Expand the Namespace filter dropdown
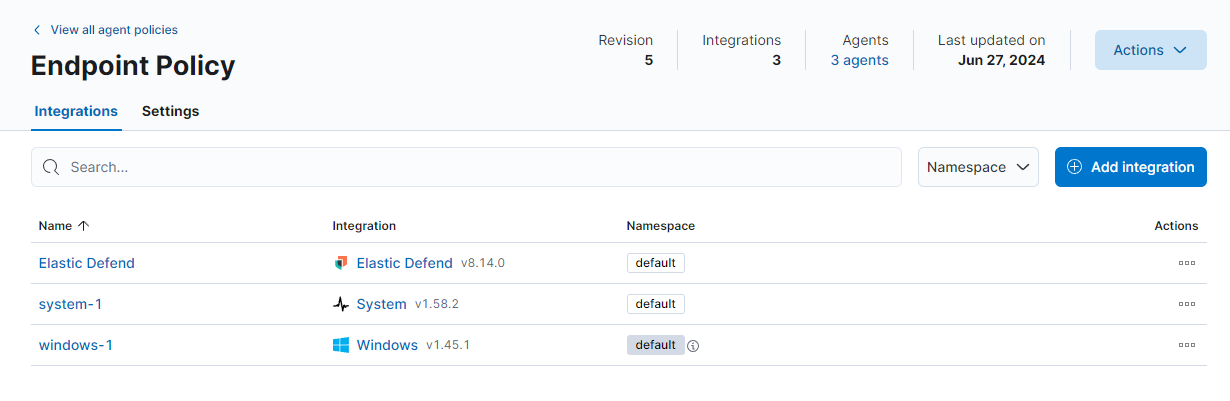 click(977, 167)
